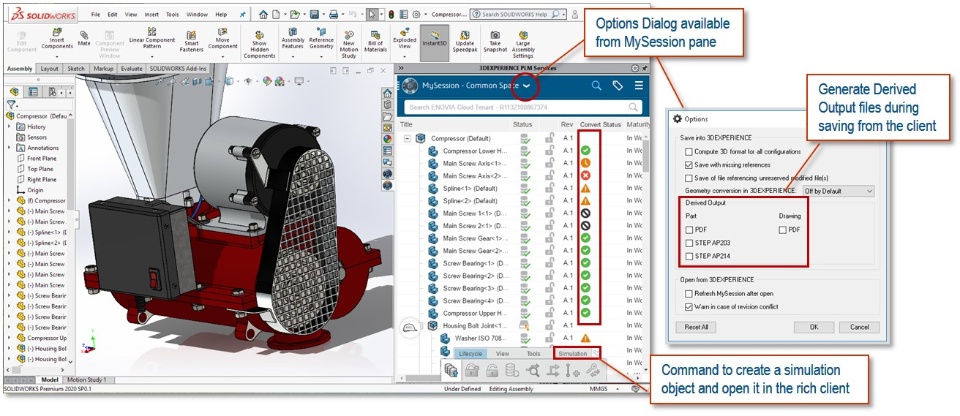Click the Convert Status column header
960x416 pixels.
(600, 124)
